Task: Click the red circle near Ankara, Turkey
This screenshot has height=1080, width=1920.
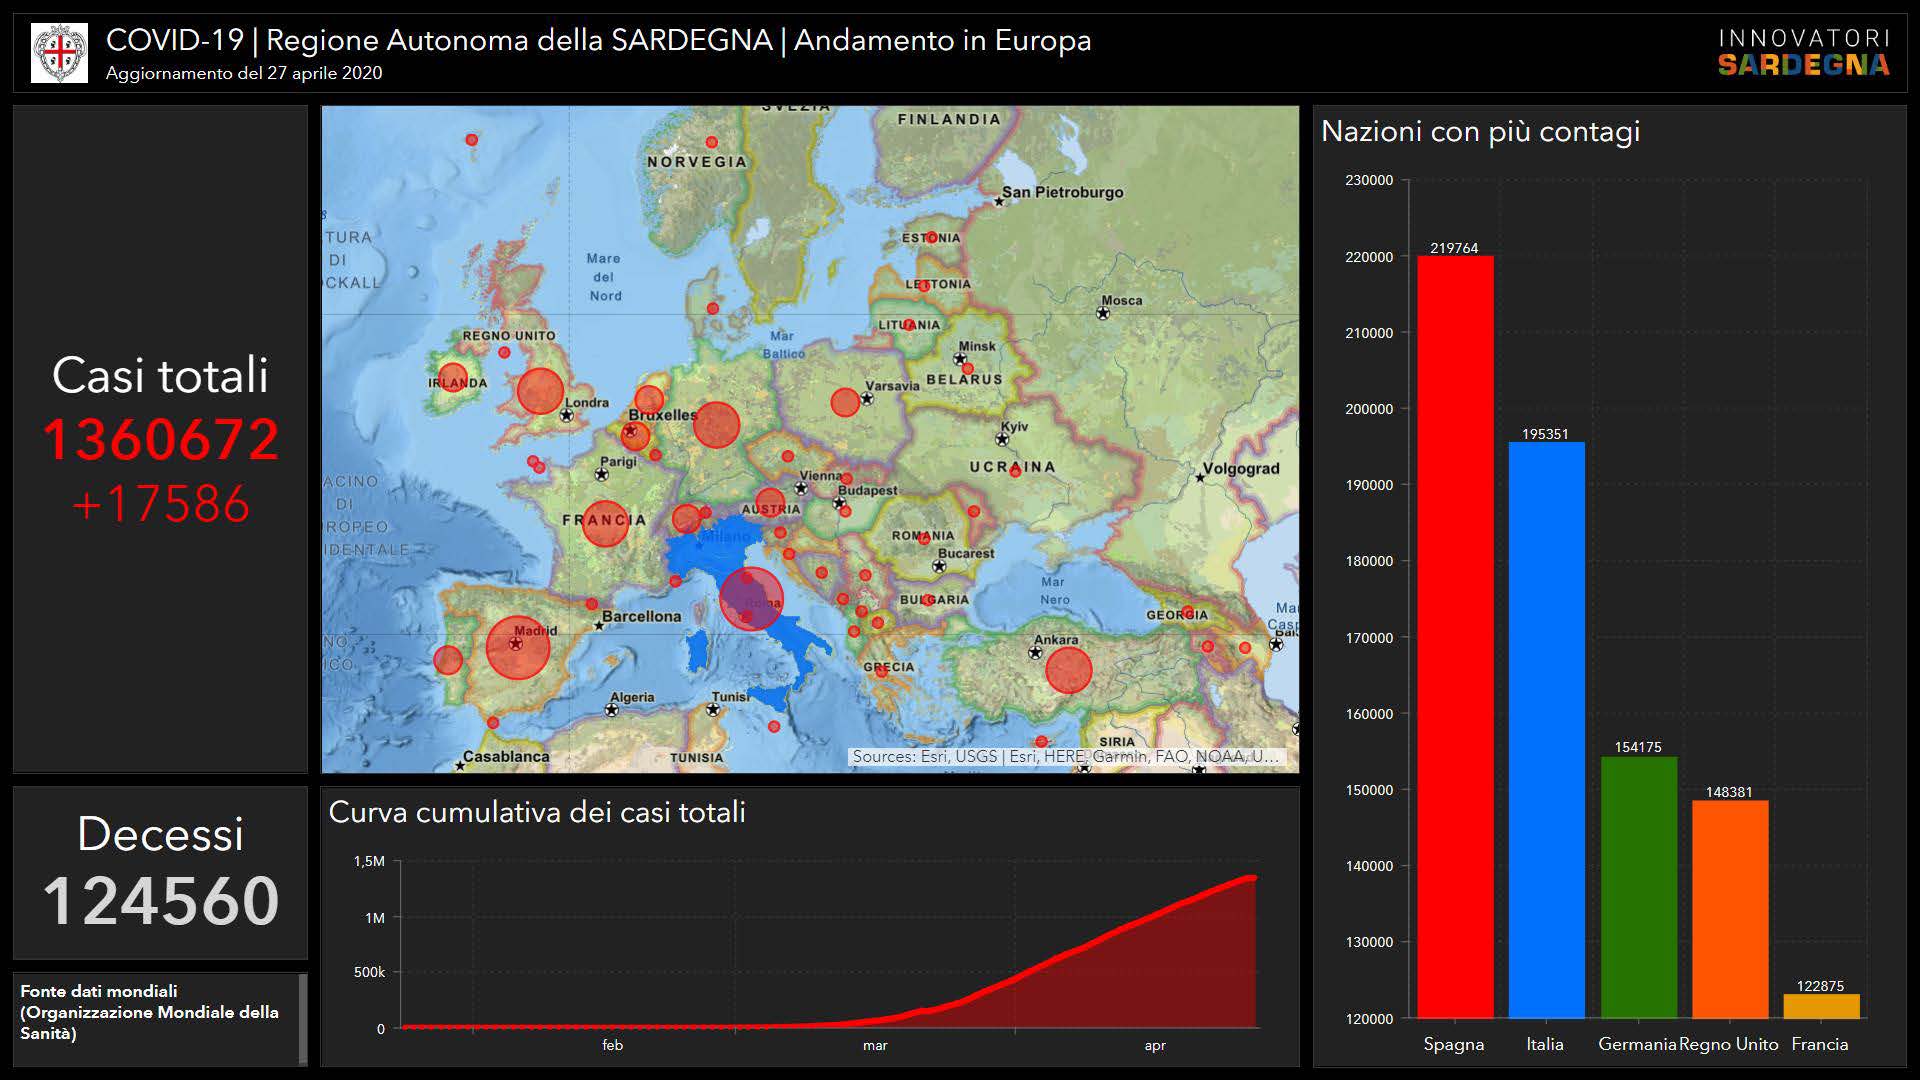Action: [x=1068, y=670]
